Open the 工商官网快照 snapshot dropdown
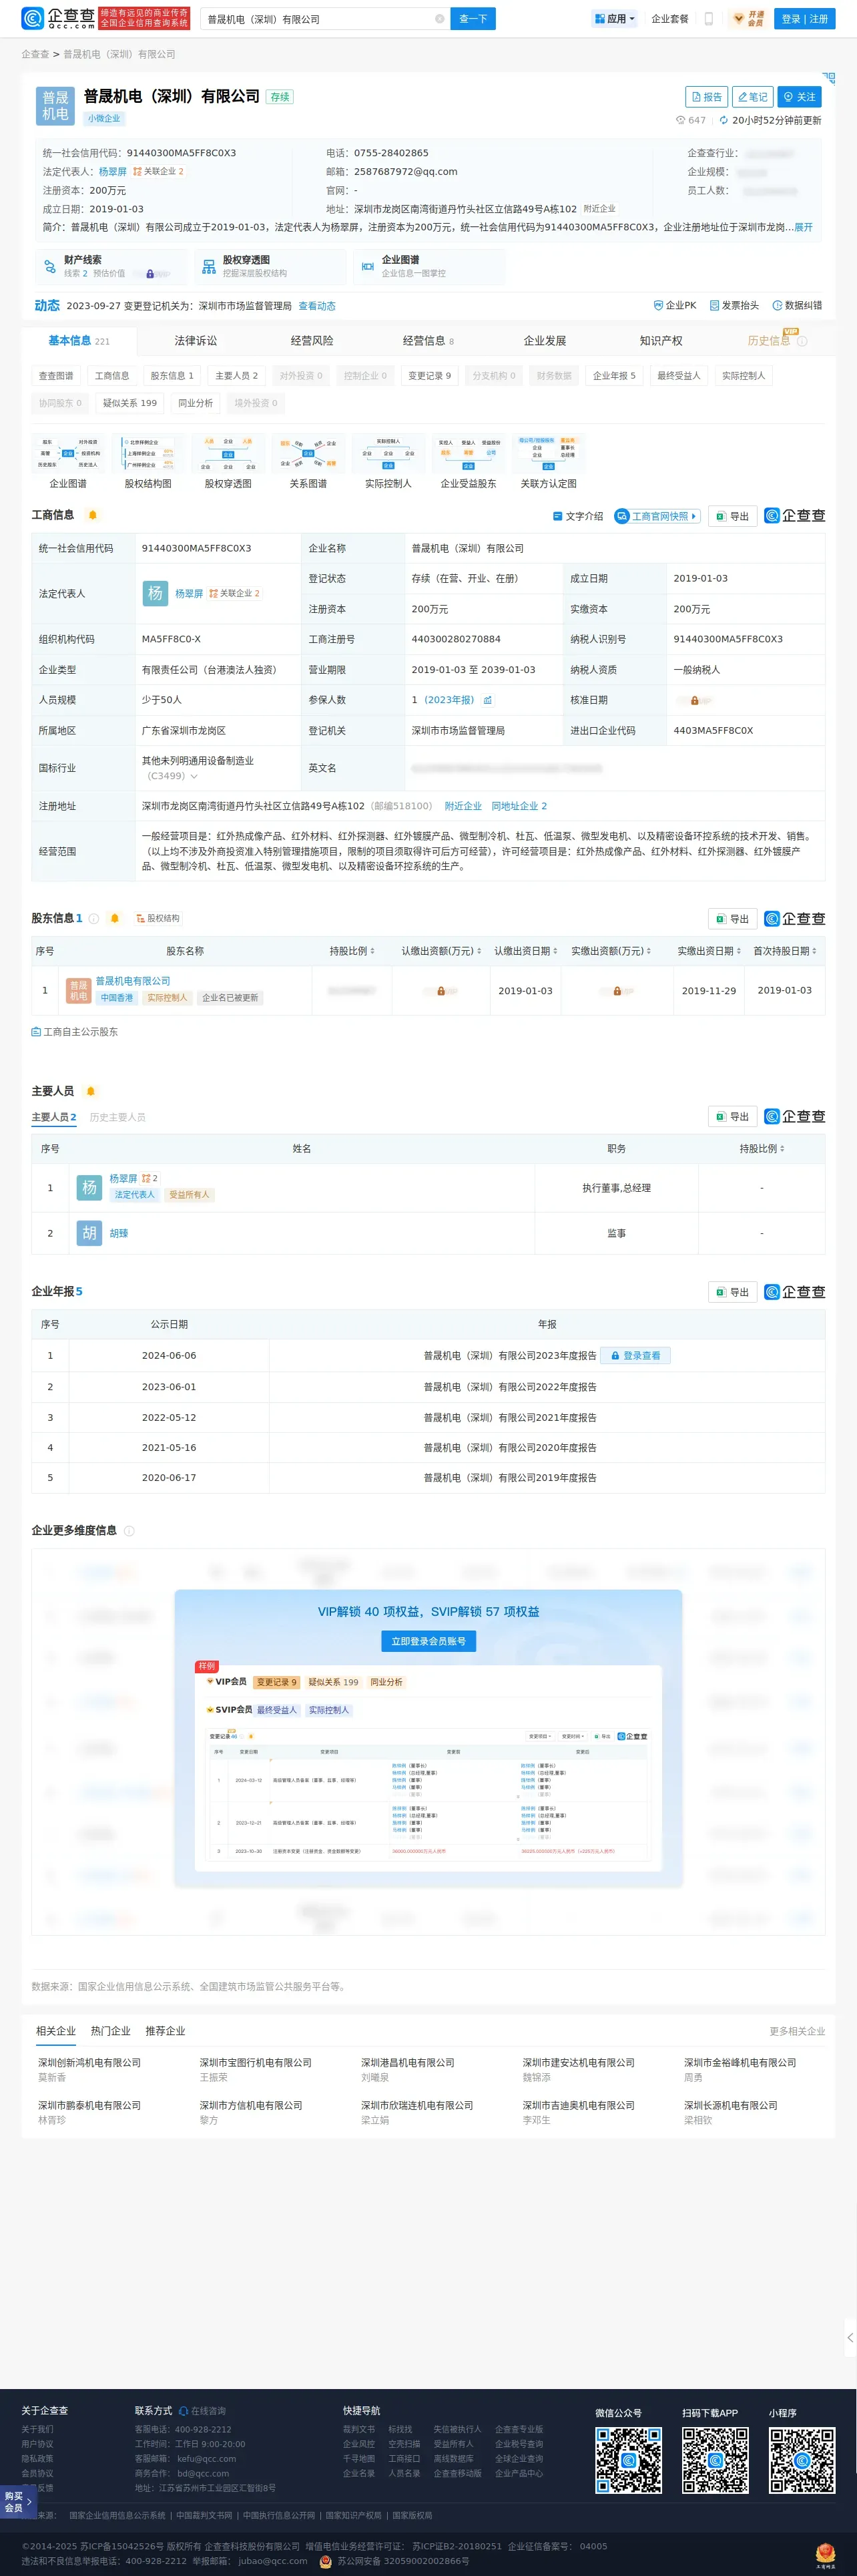This screenshot has height=2576, width=857. click(657, 516)
